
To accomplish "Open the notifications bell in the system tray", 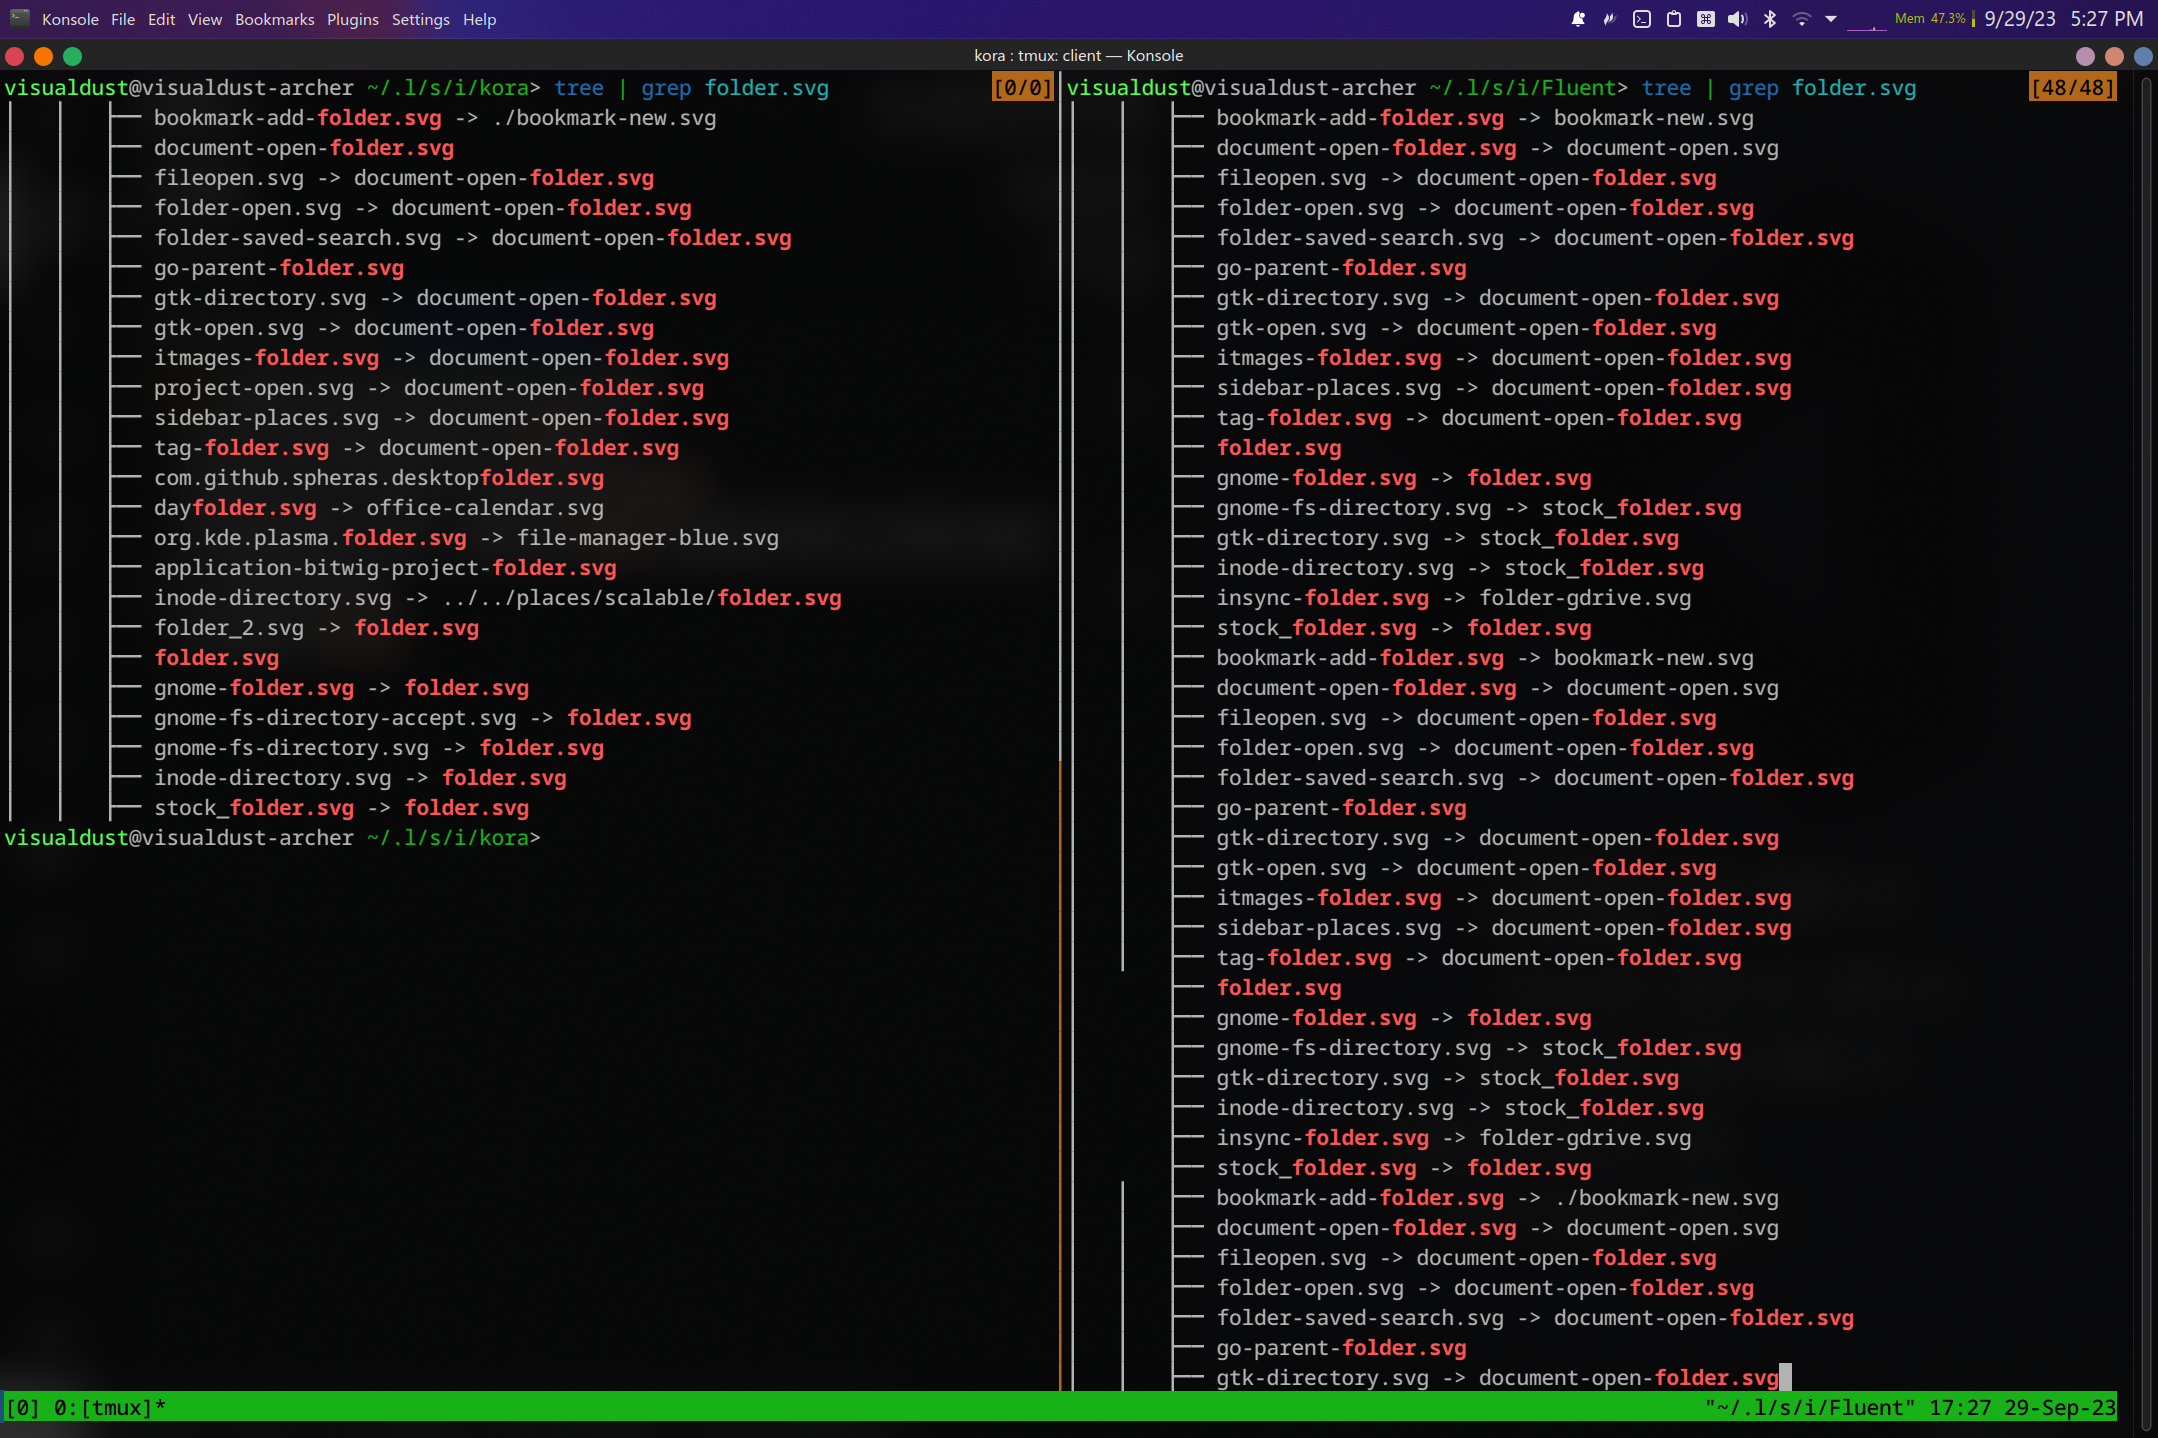I will coord(1578,18).
